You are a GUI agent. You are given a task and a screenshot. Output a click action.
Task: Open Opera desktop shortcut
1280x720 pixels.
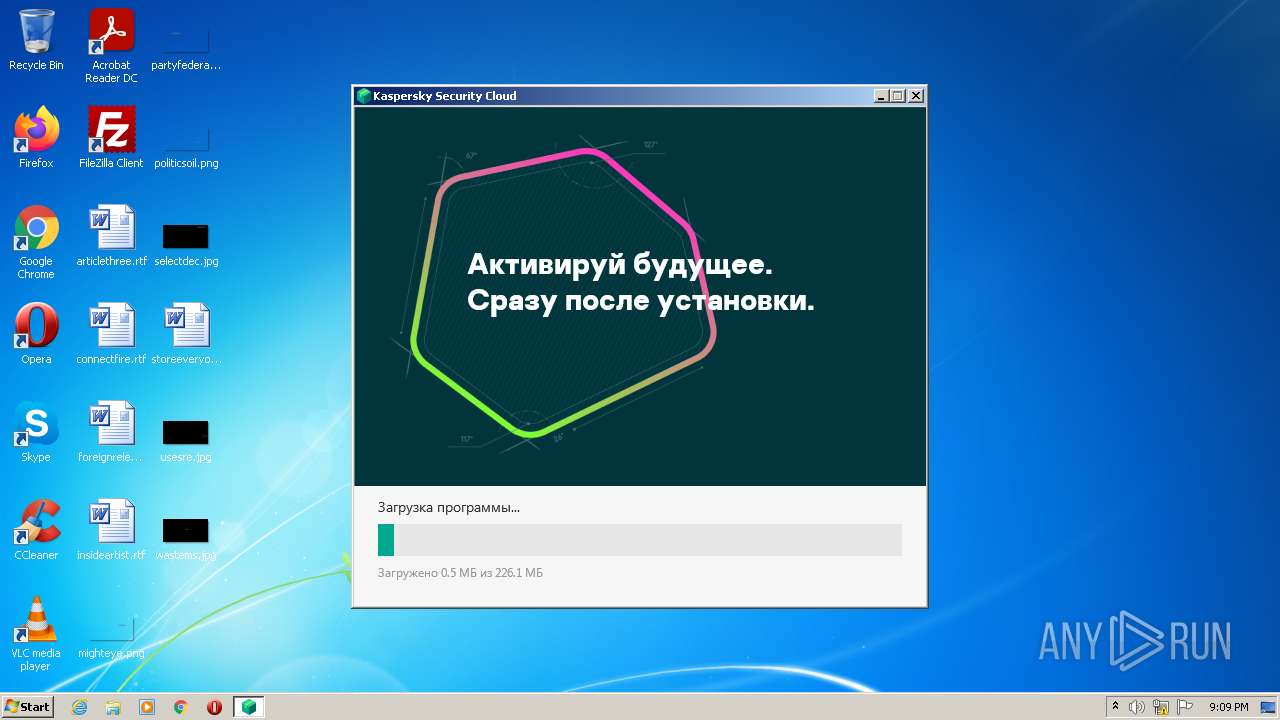point(36,334)
